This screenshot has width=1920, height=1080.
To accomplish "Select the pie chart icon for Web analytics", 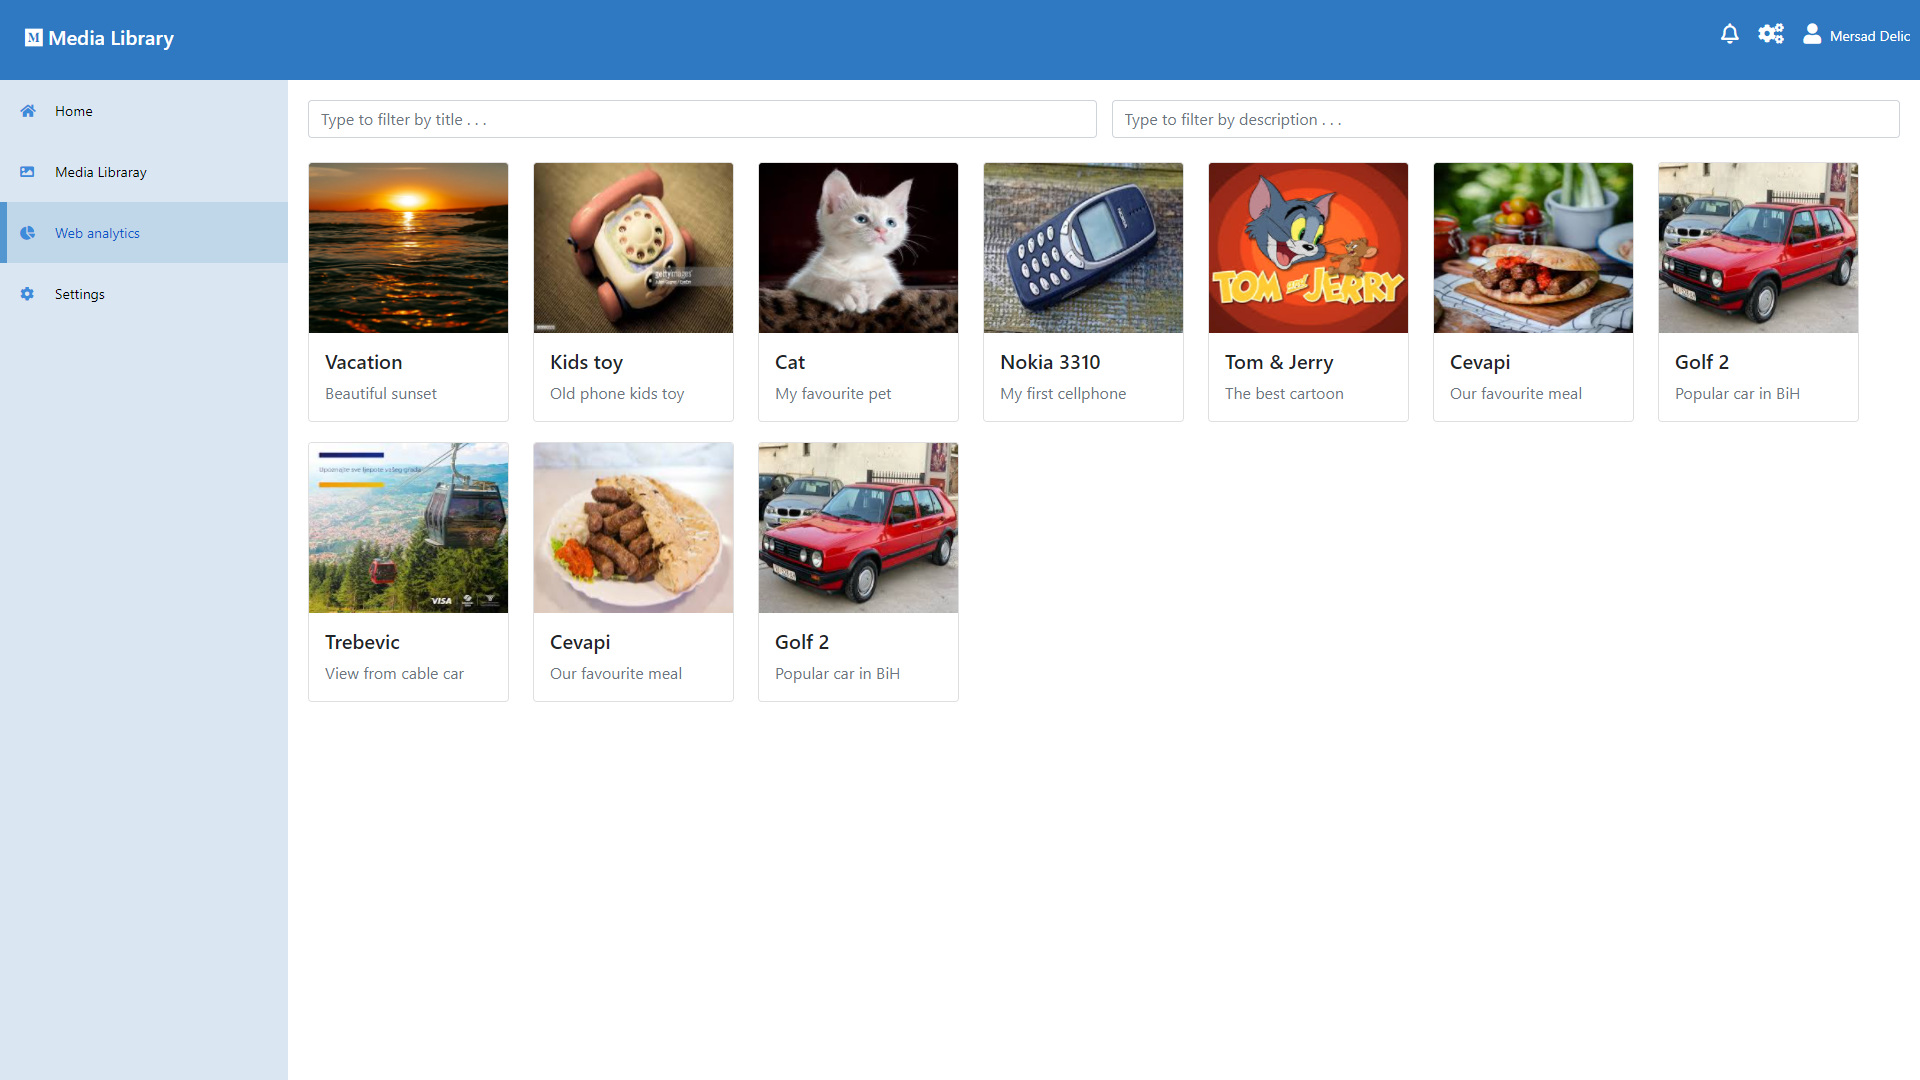I will click(27, 232).
